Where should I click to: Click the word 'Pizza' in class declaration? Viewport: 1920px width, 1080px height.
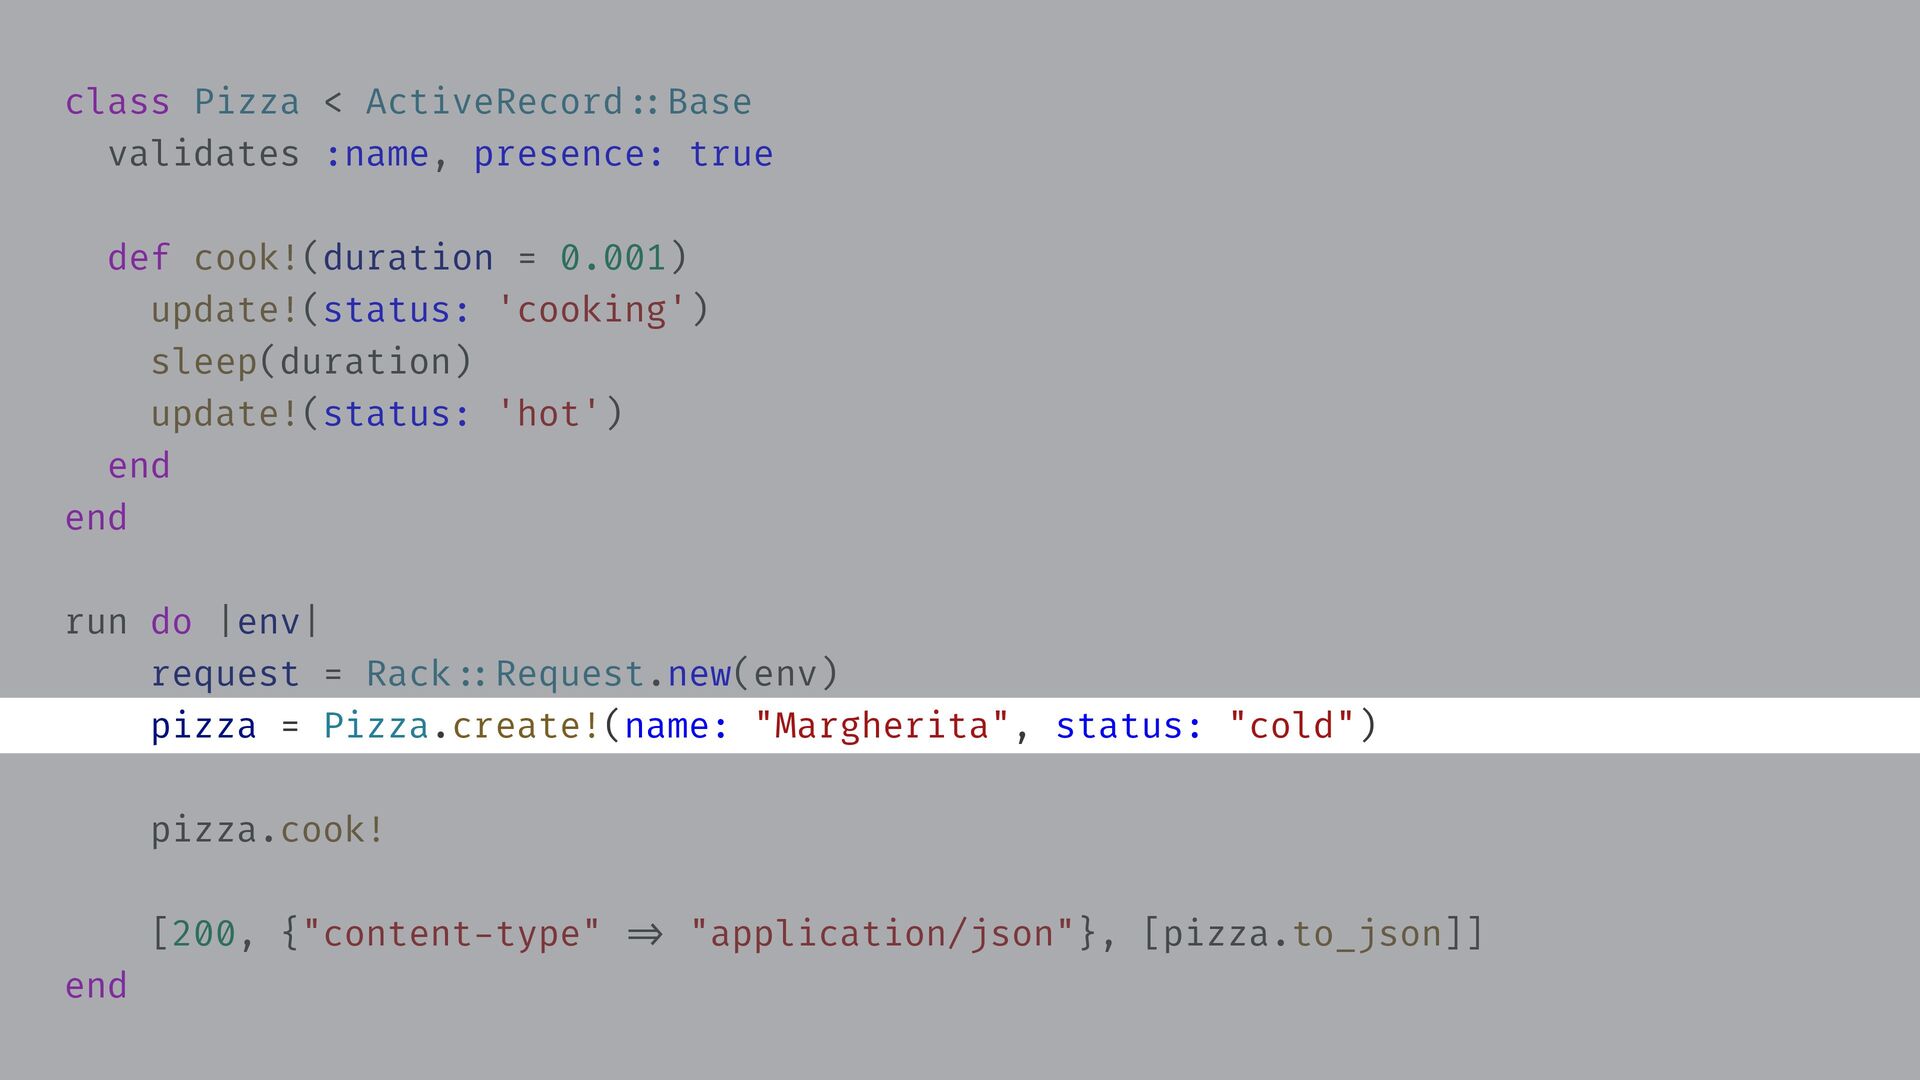(x=246, y=102)
